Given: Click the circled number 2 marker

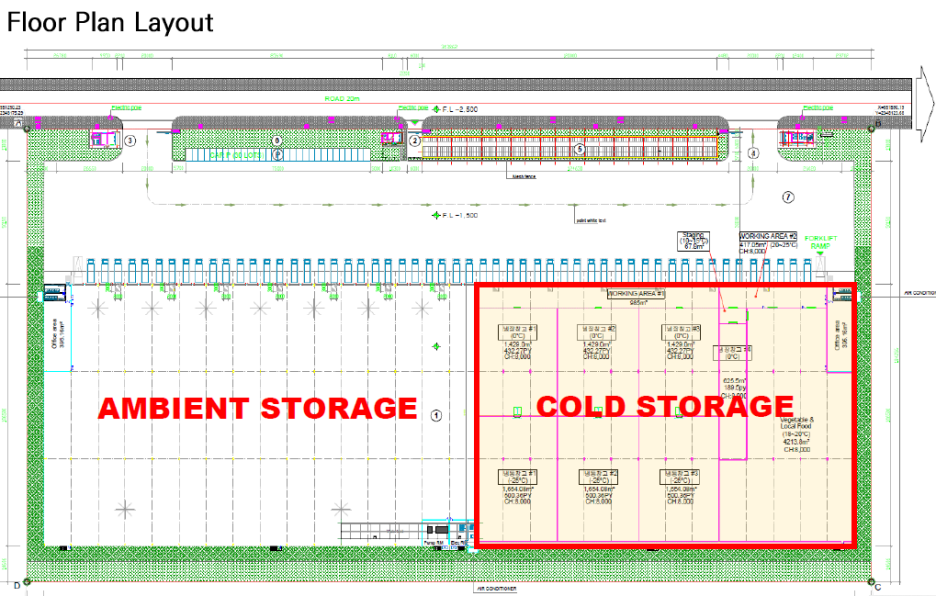Looking at the screenshot, I should (x=415, y=141).
